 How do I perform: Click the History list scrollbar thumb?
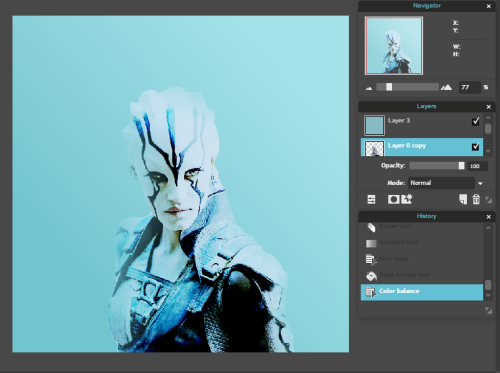(x=488, y=285)
